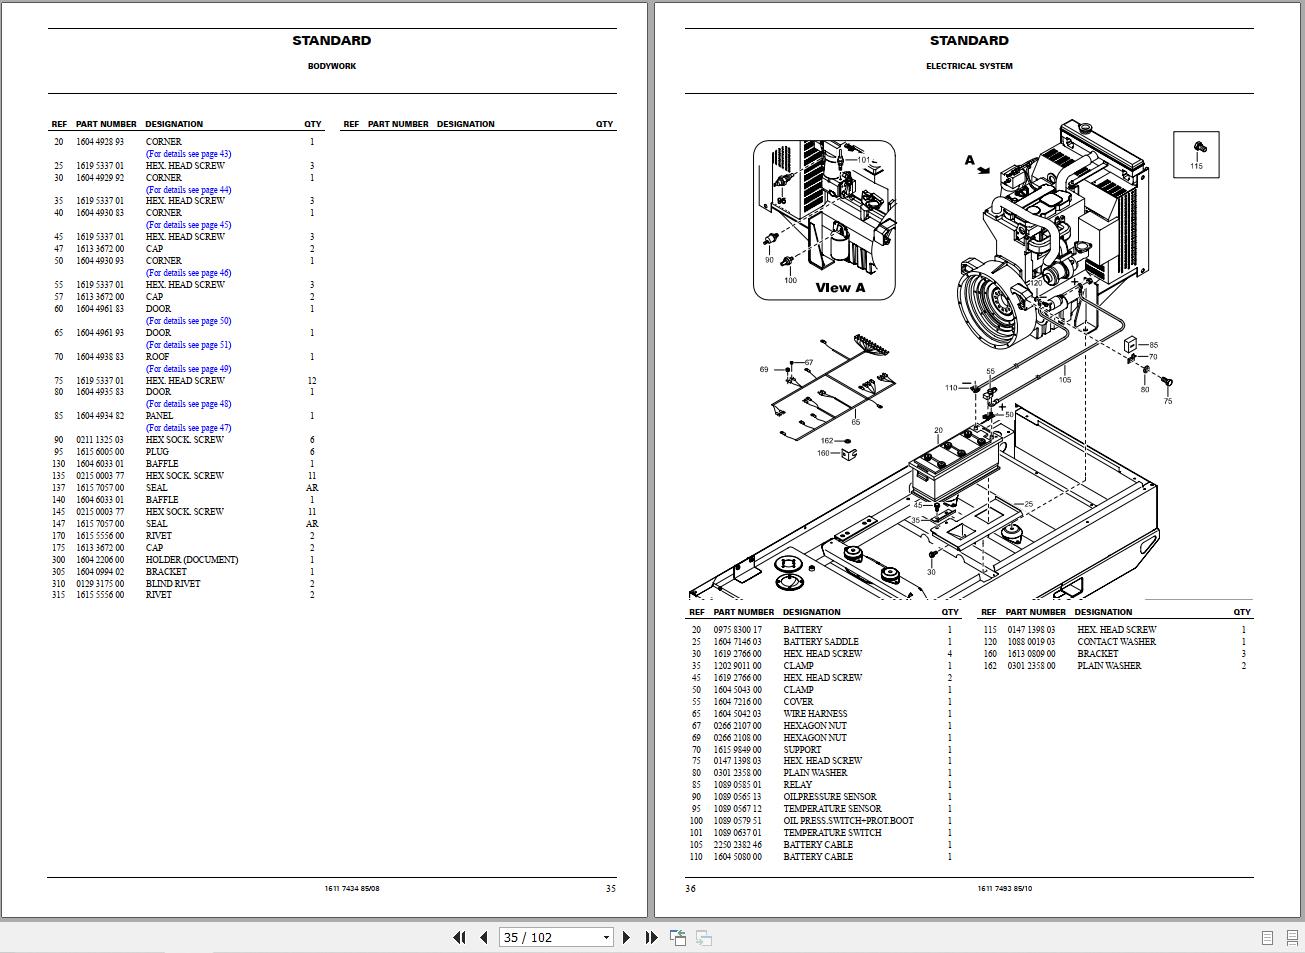Jump to the last page using the toolbar icon

(x=652, y=937)
